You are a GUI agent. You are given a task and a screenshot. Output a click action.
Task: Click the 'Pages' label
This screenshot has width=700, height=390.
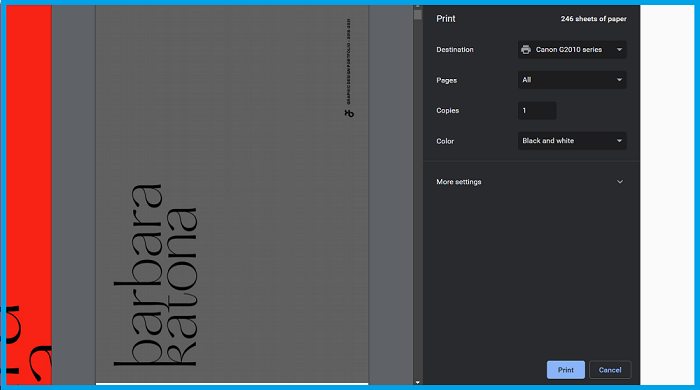[x=446, y=80]
